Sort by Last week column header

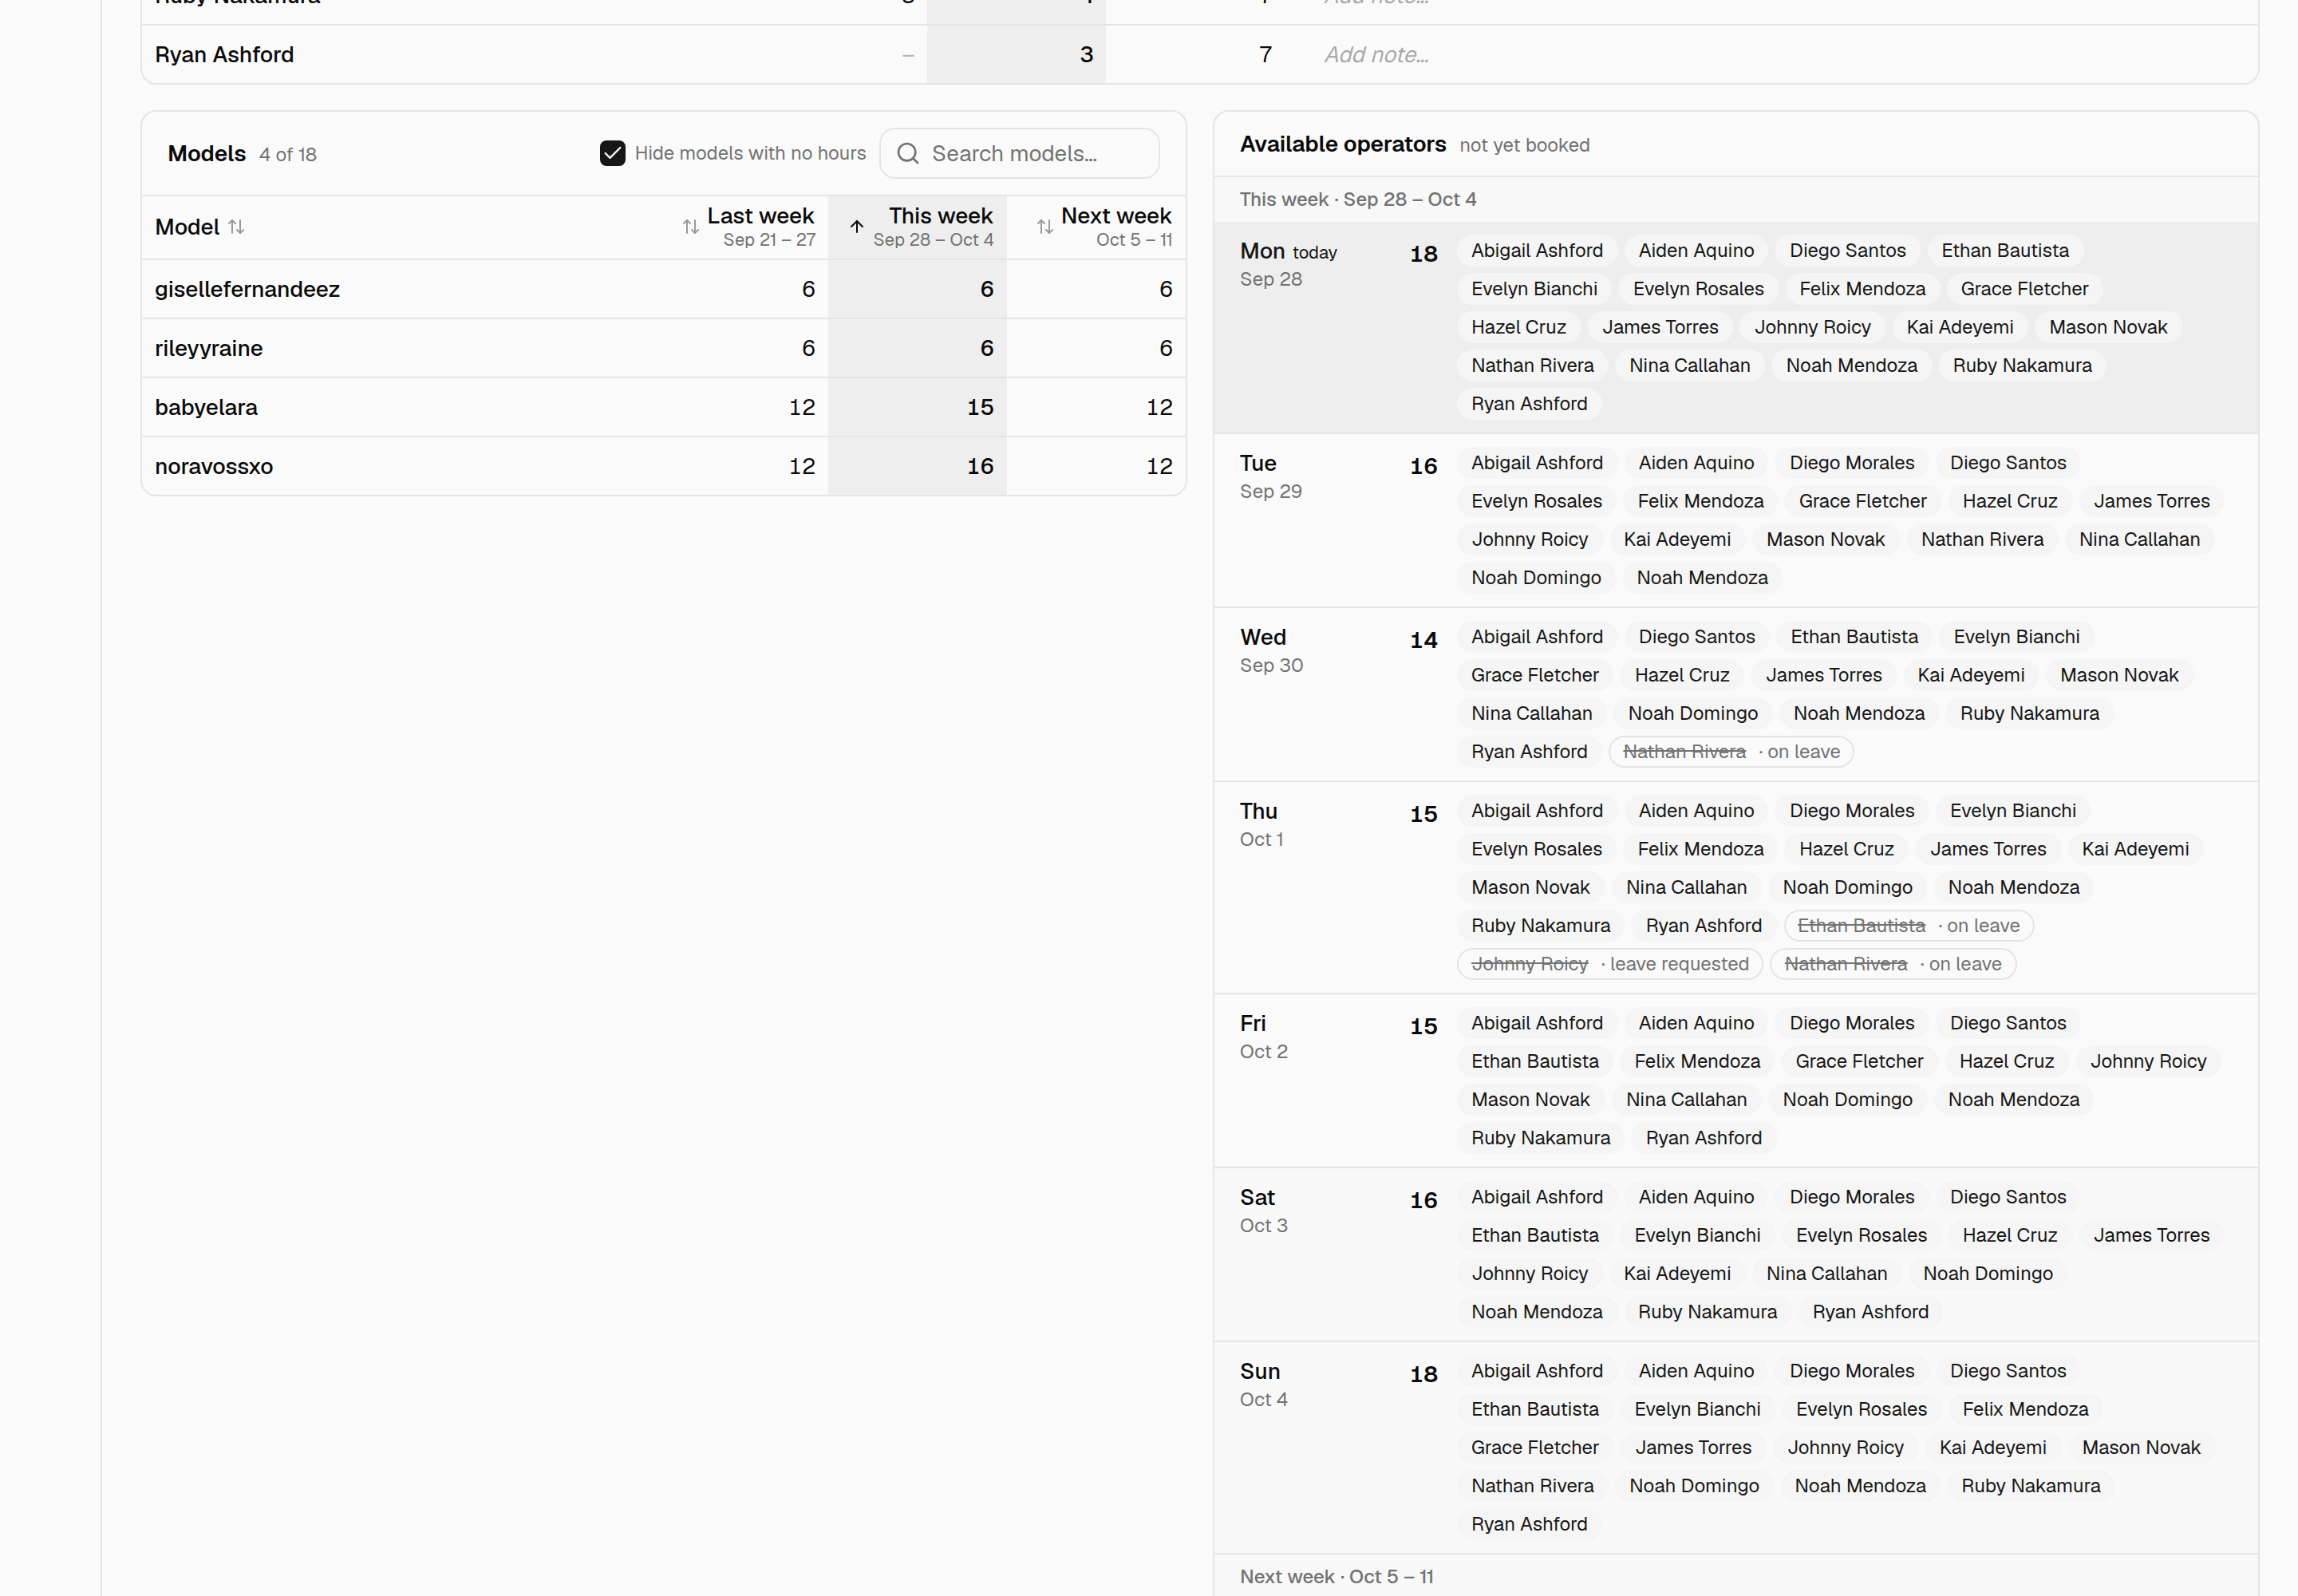click(748, 227)
